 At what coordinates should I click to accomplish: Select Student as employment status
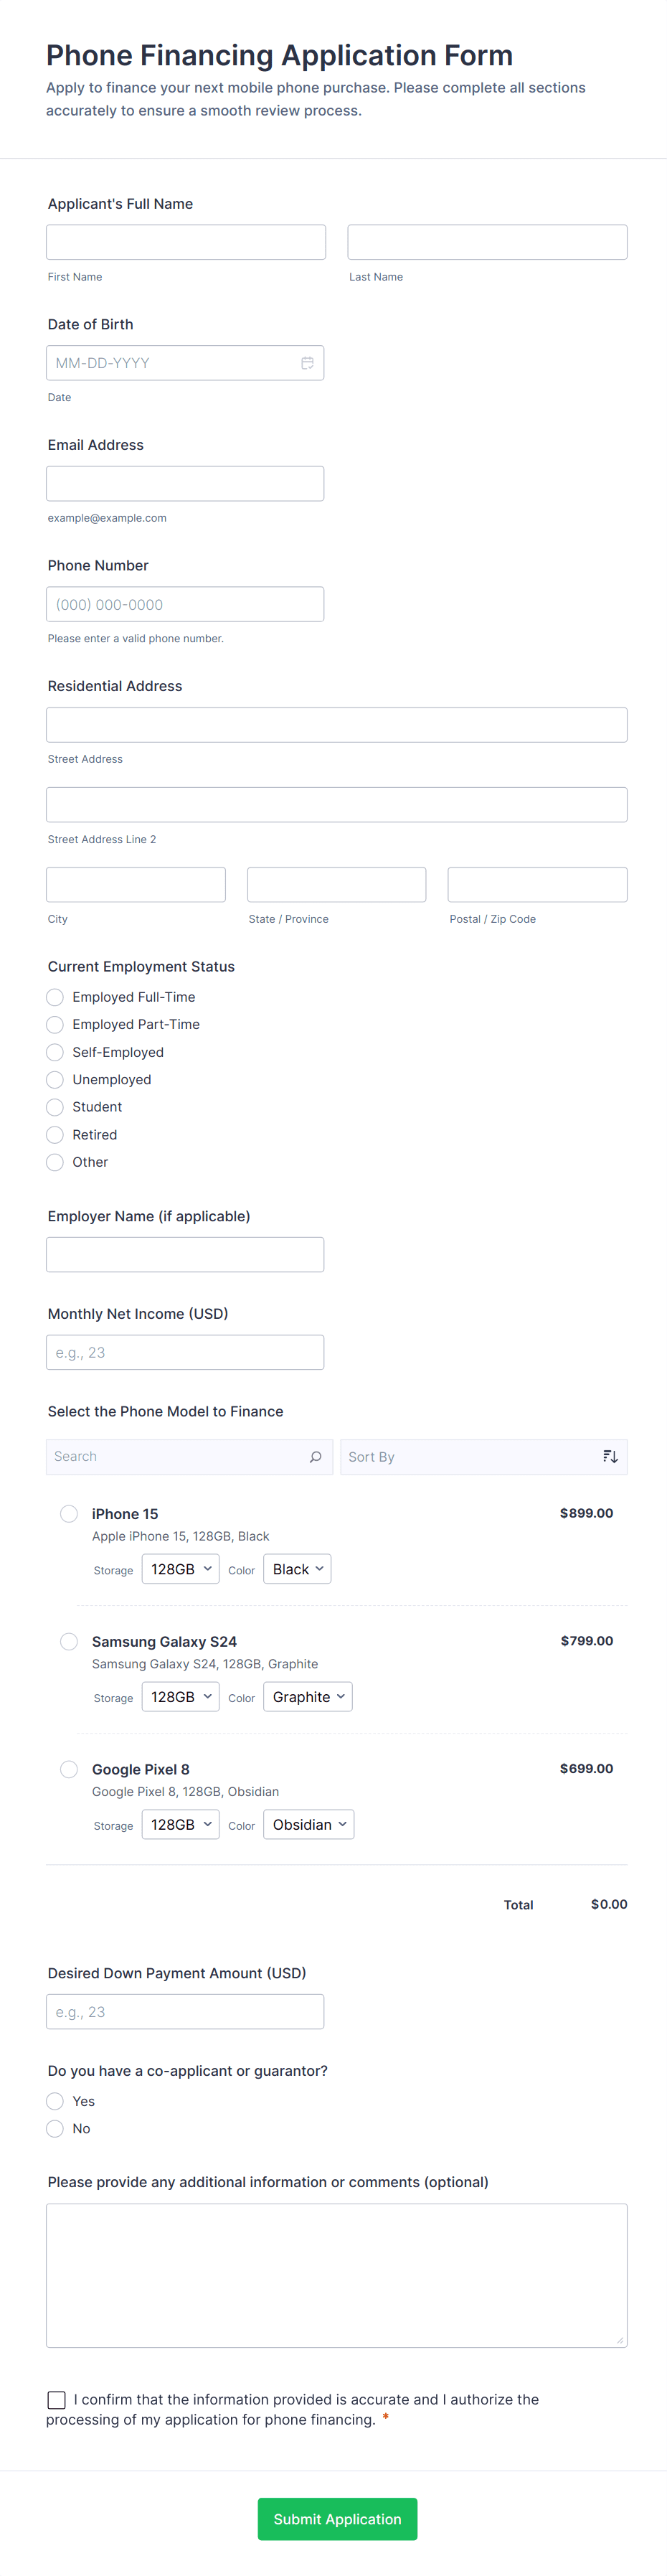(55, 1107)
